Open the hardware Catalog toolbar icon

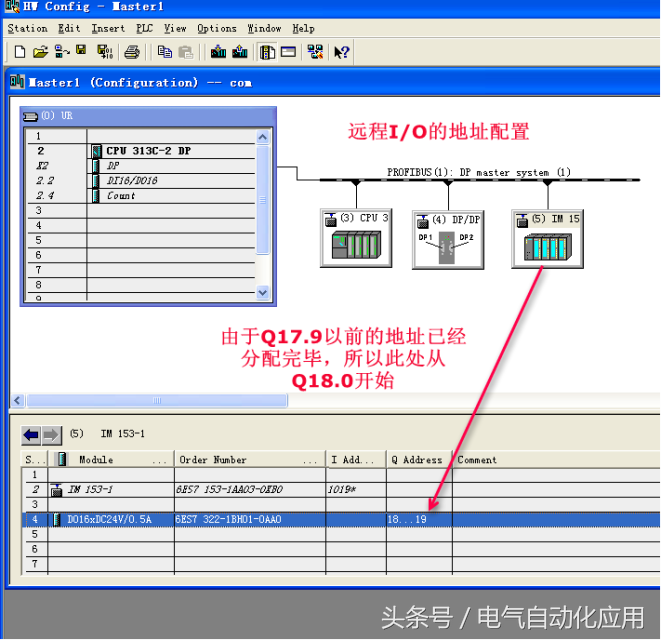pos(267,51)
